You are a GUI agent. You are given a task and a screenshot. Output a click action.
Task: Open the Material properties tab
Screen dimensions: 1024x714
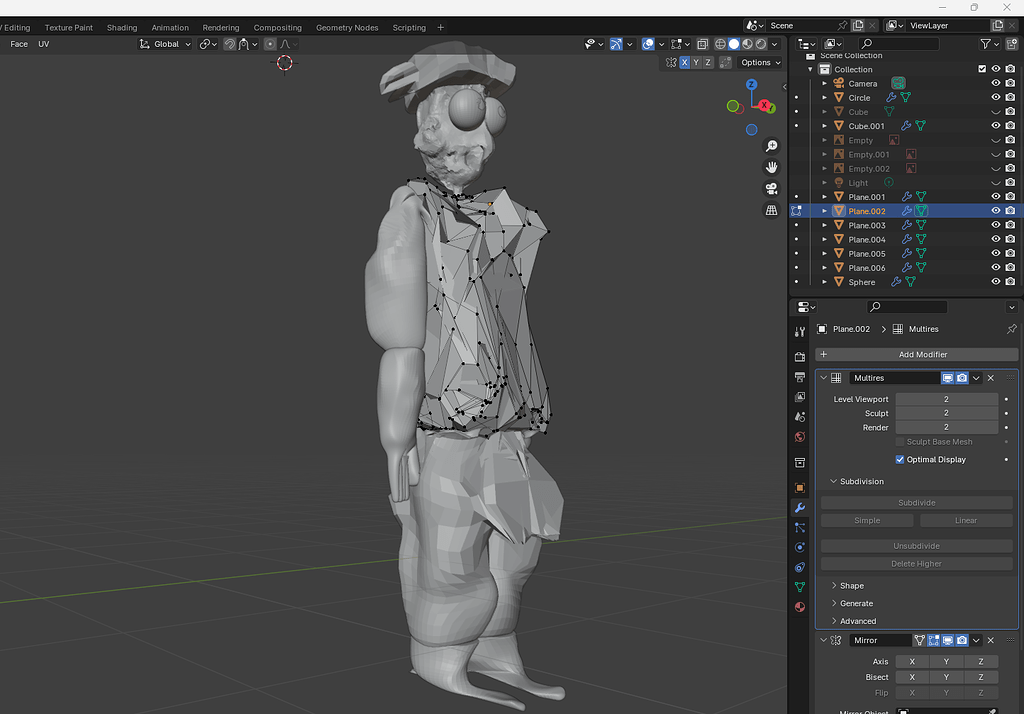coord(799,607)
